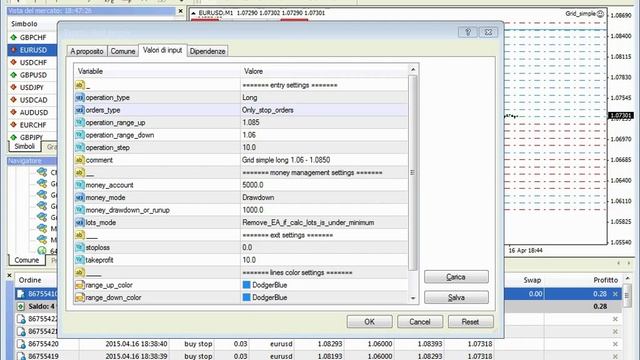Screen dimensions: 640x360
Task: Edit the money_drawdown_or_runup value 1000.0
Action: pos(324,210)
